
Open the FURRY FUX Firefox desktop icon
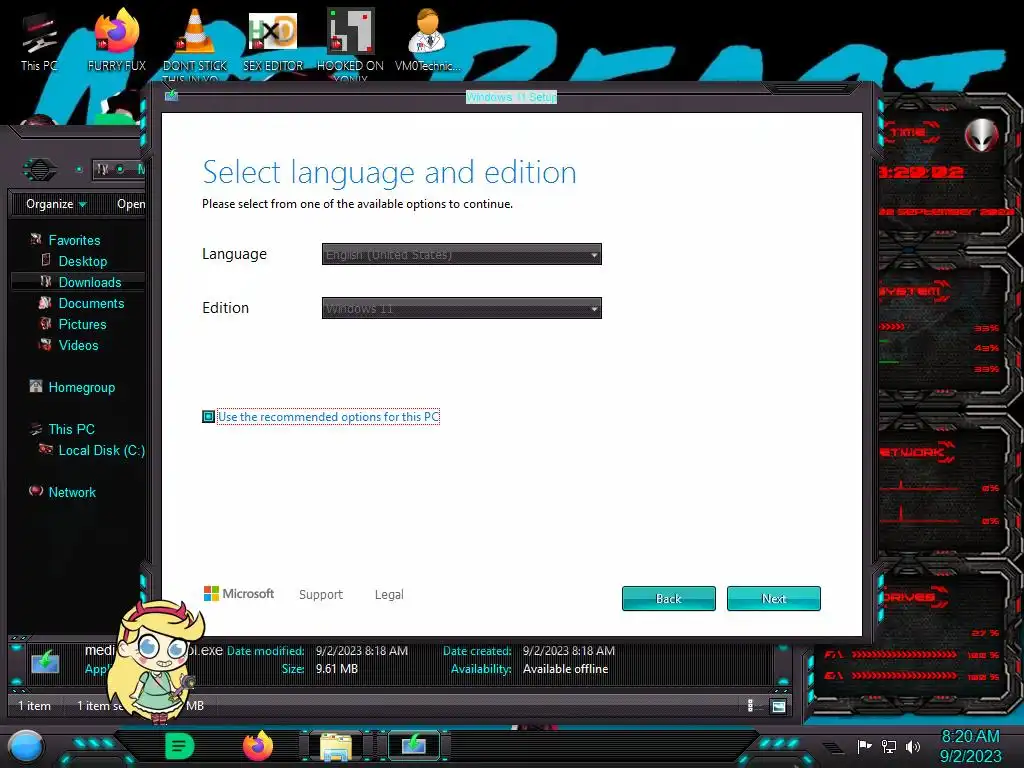pos(117,40)
